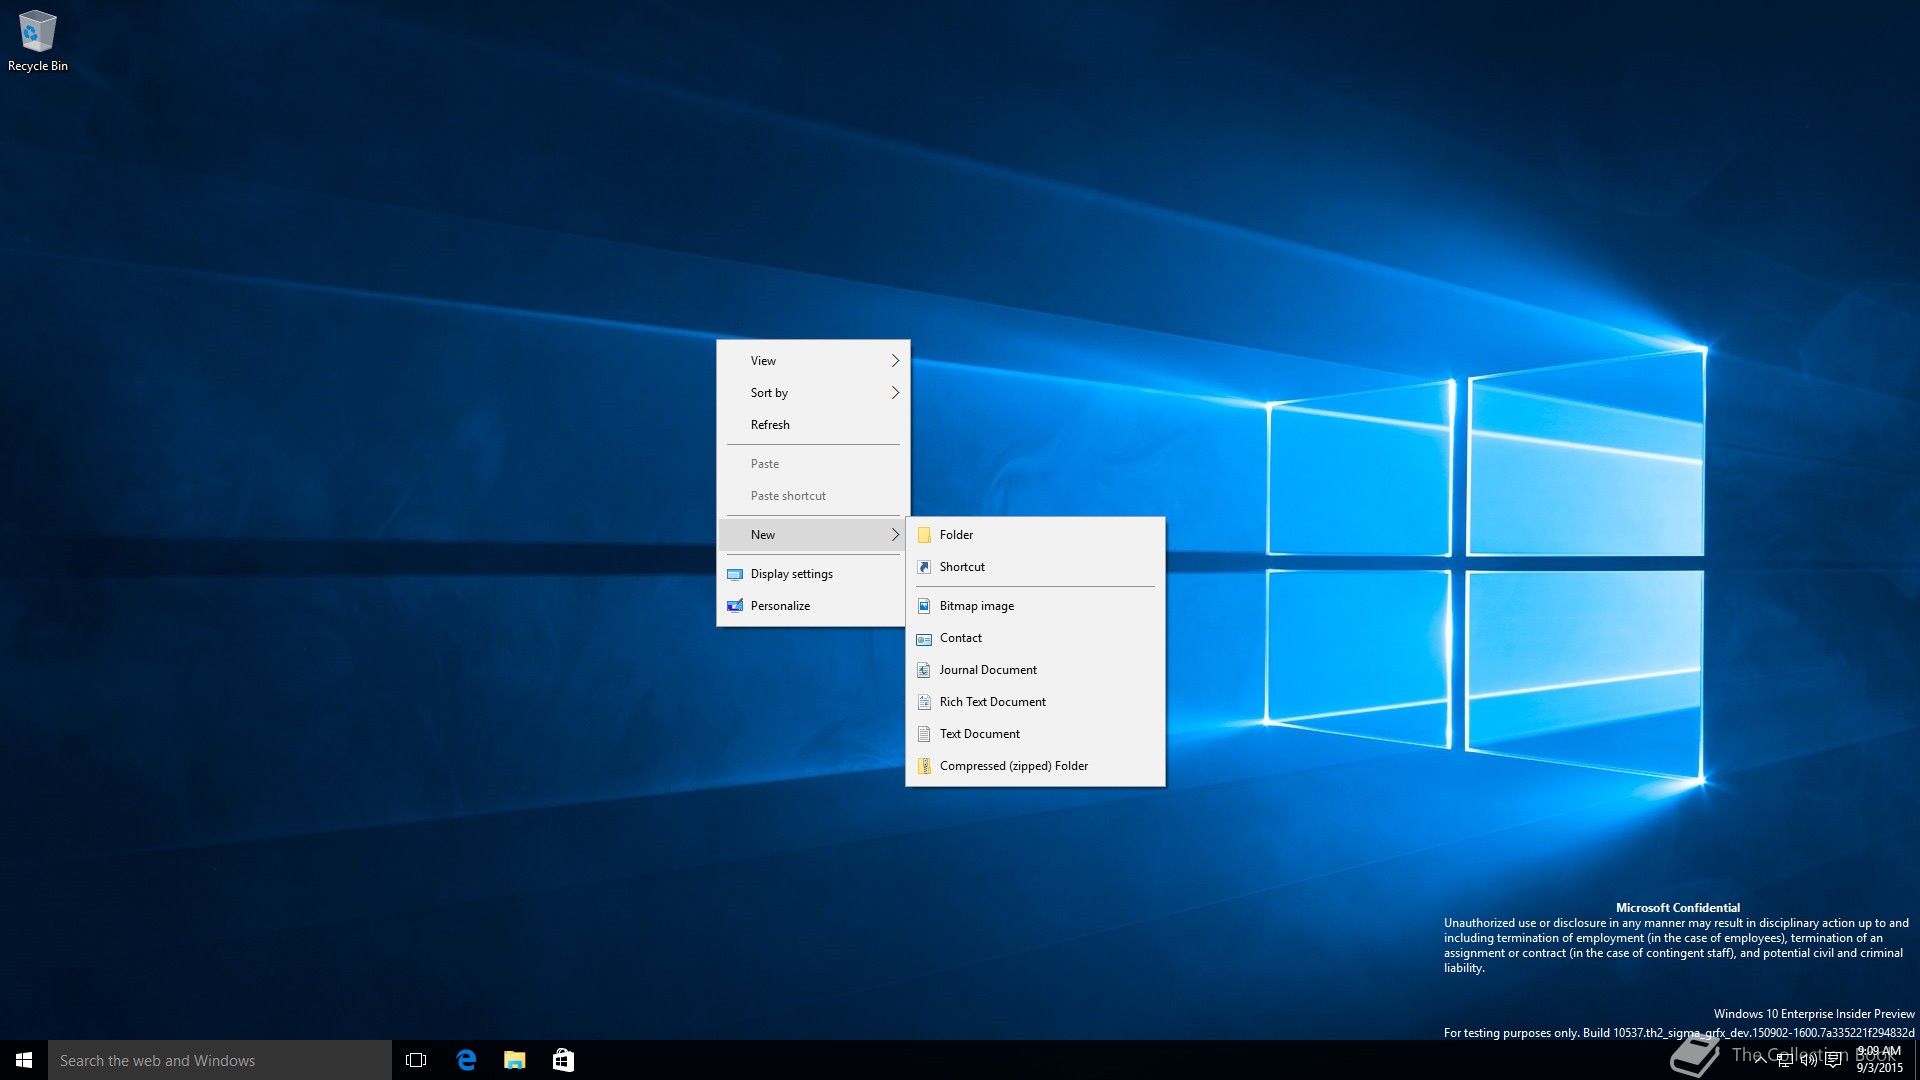The width and height of the screenshot is (1920, 1080).
Task: Create a new Contact
Action: point(1035,638)
